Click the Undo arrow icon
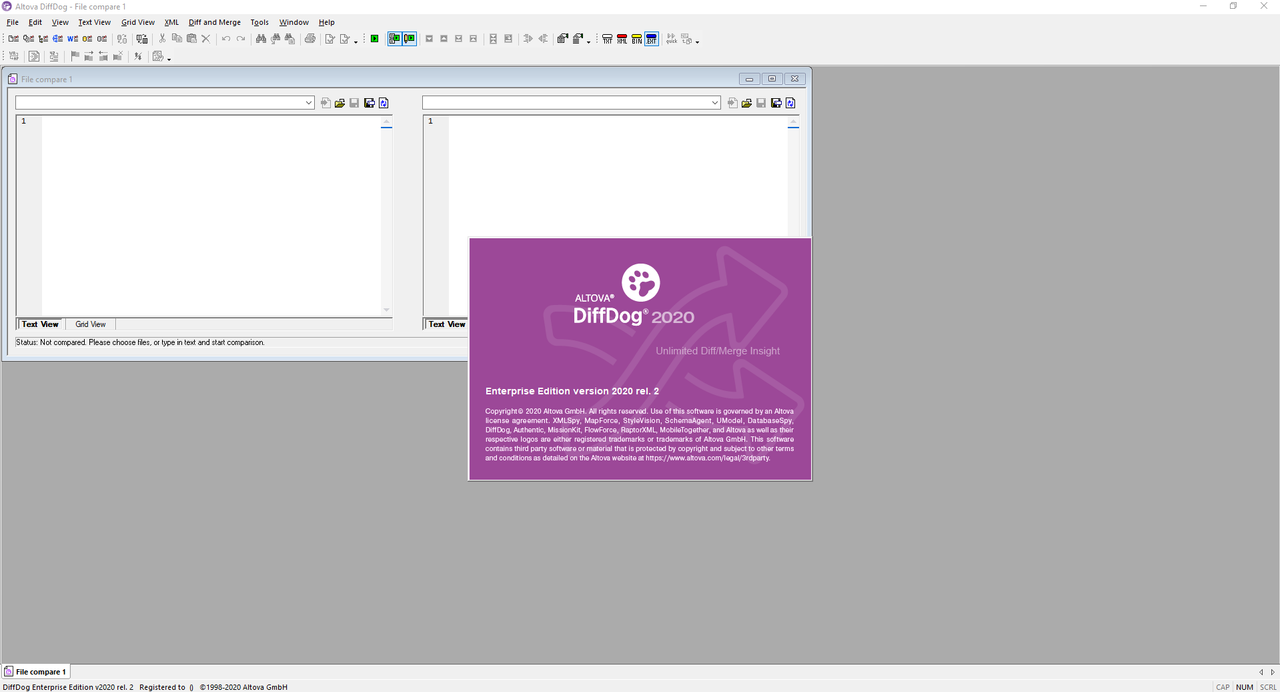The height and width of the screenshot is (692, 1280). point(226,39)
